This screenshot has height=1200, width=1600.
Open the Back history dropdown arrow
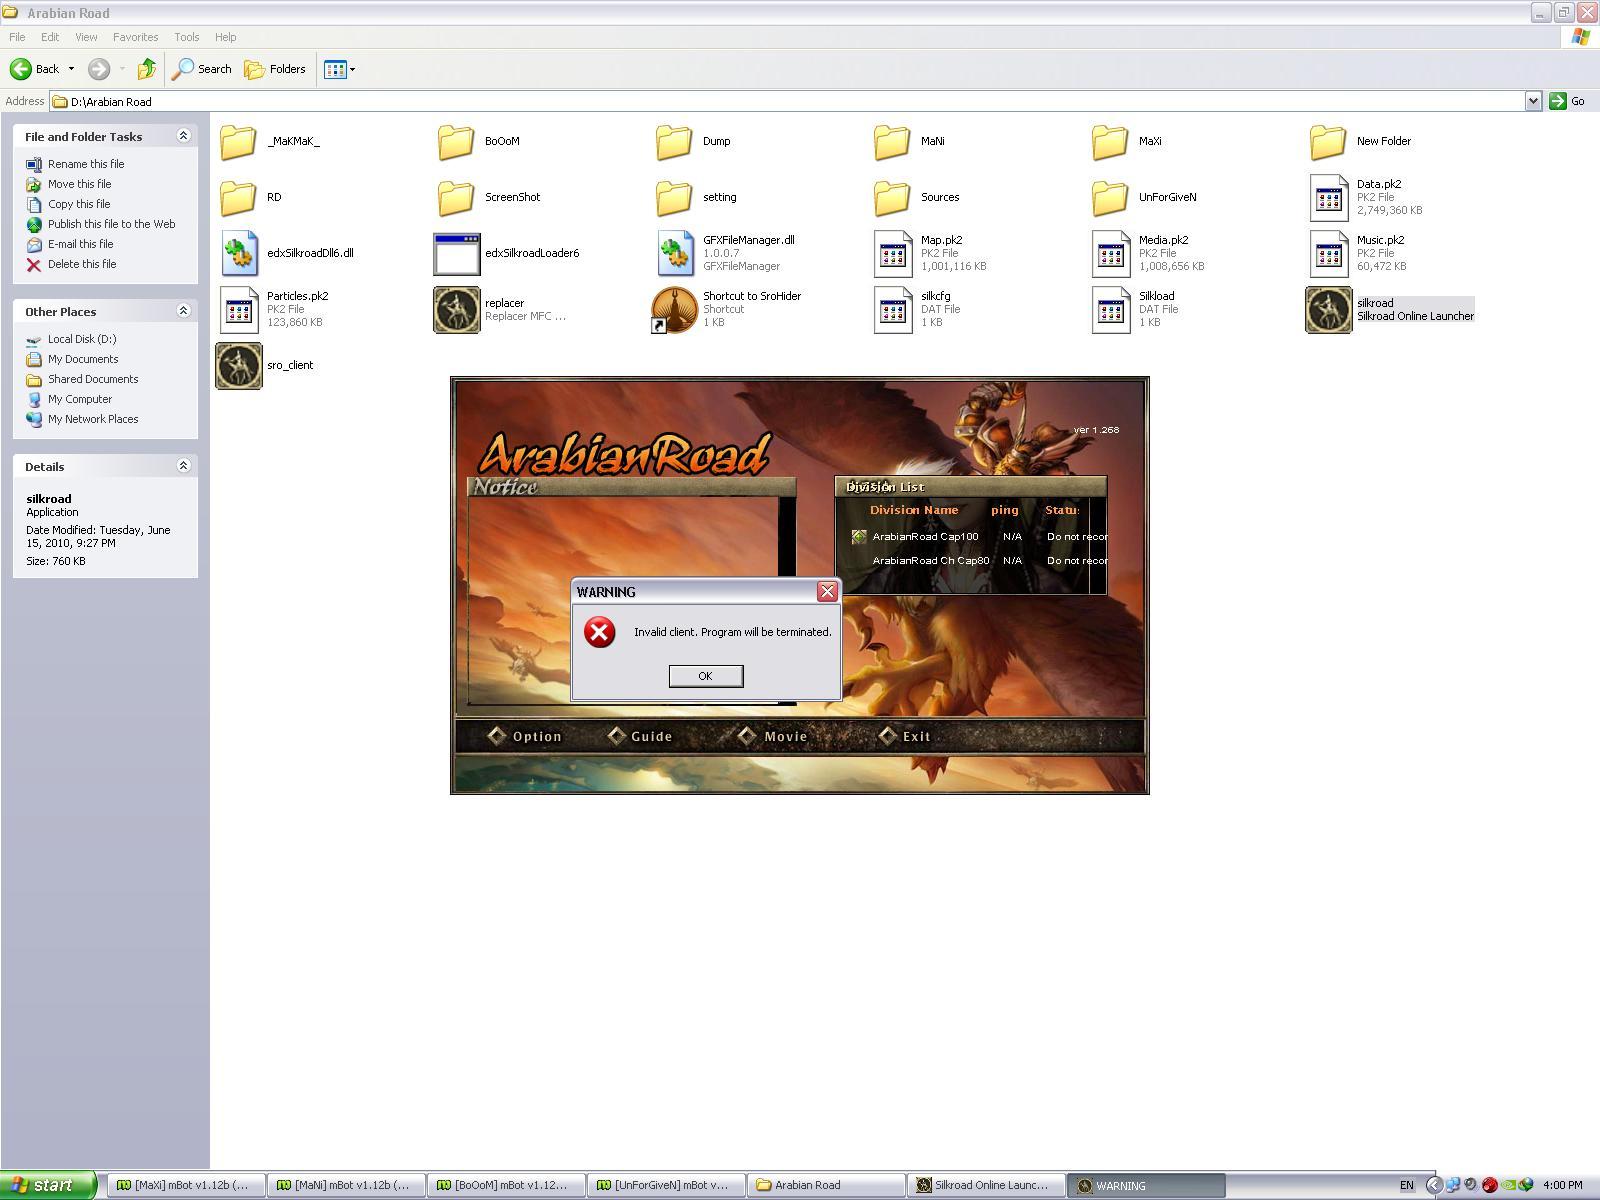click(71, 69)
